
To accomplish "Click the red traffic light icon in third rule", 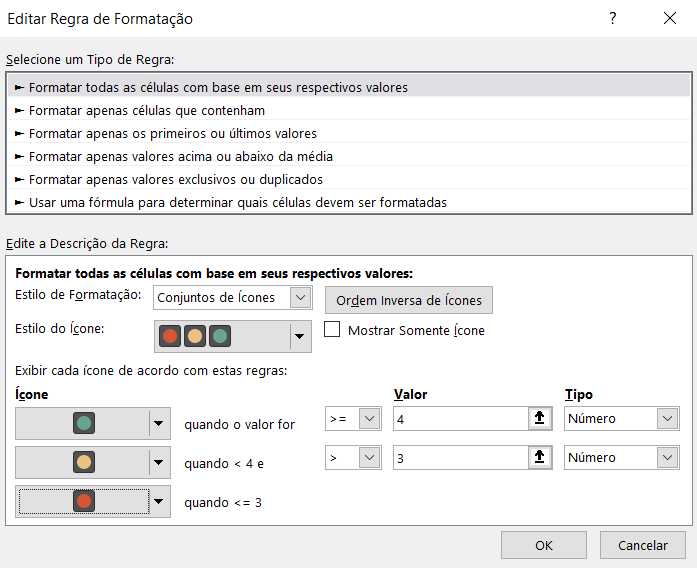I will tap(84, 501).
